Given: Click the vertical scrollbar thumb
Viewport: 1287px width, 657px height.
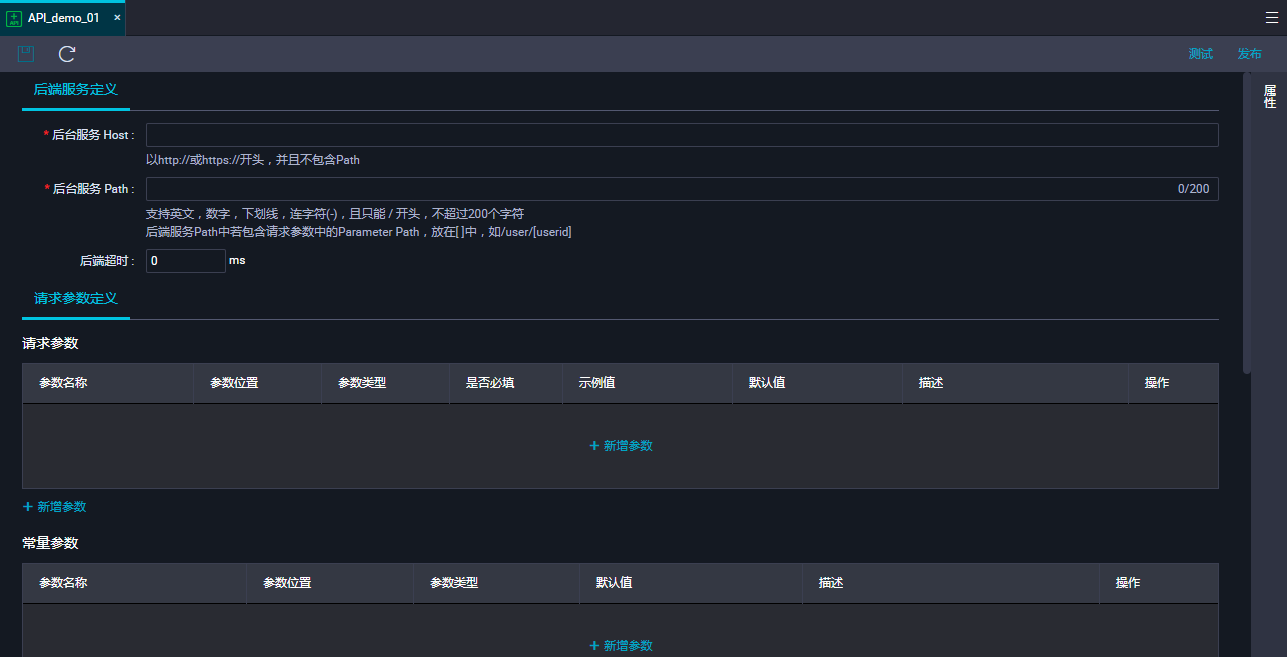Looking at the screenshot, I should click(x=1246, y=222).
